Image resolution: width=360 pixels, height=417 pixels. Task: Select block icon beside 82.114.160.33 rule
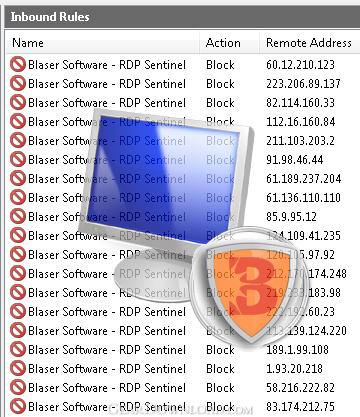pyautogui.click(x=18, y=102)
